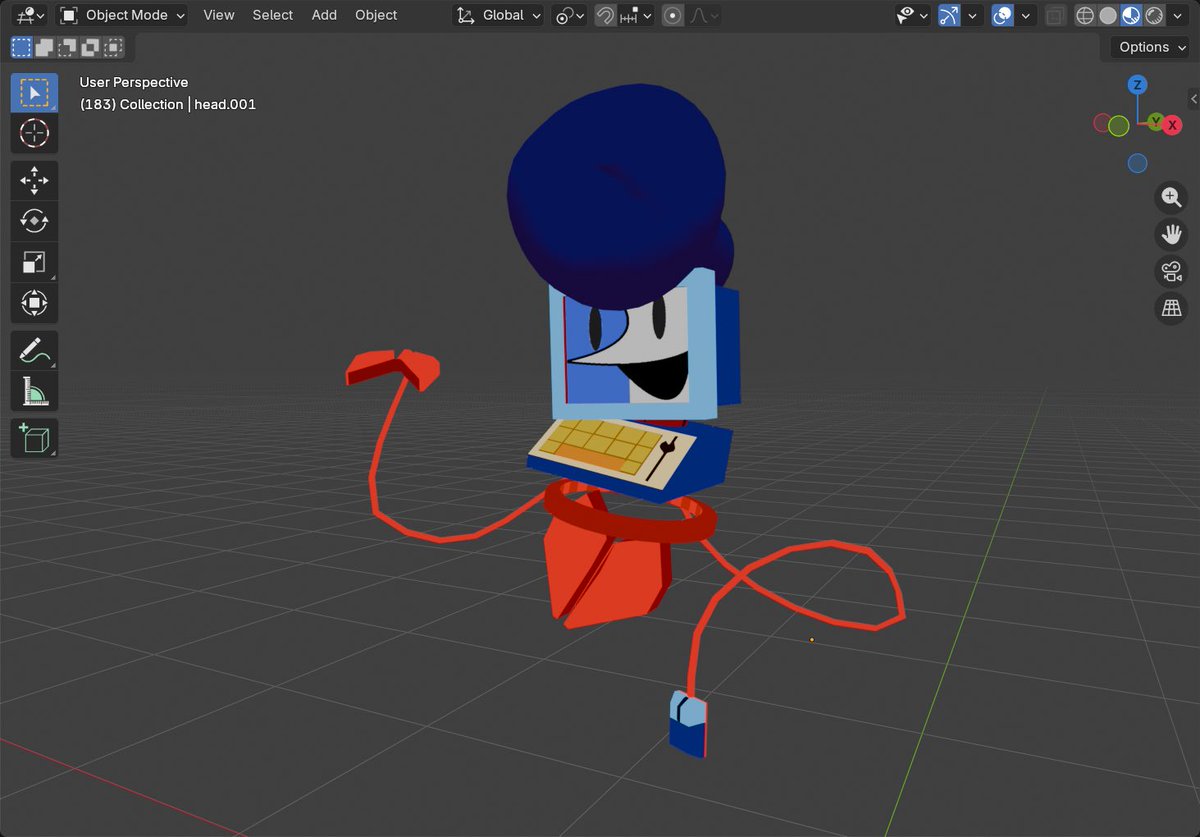Click the negative Y green ring on gizmo
Viewport: 1200px width, 837px height.
pos(1118,126)
